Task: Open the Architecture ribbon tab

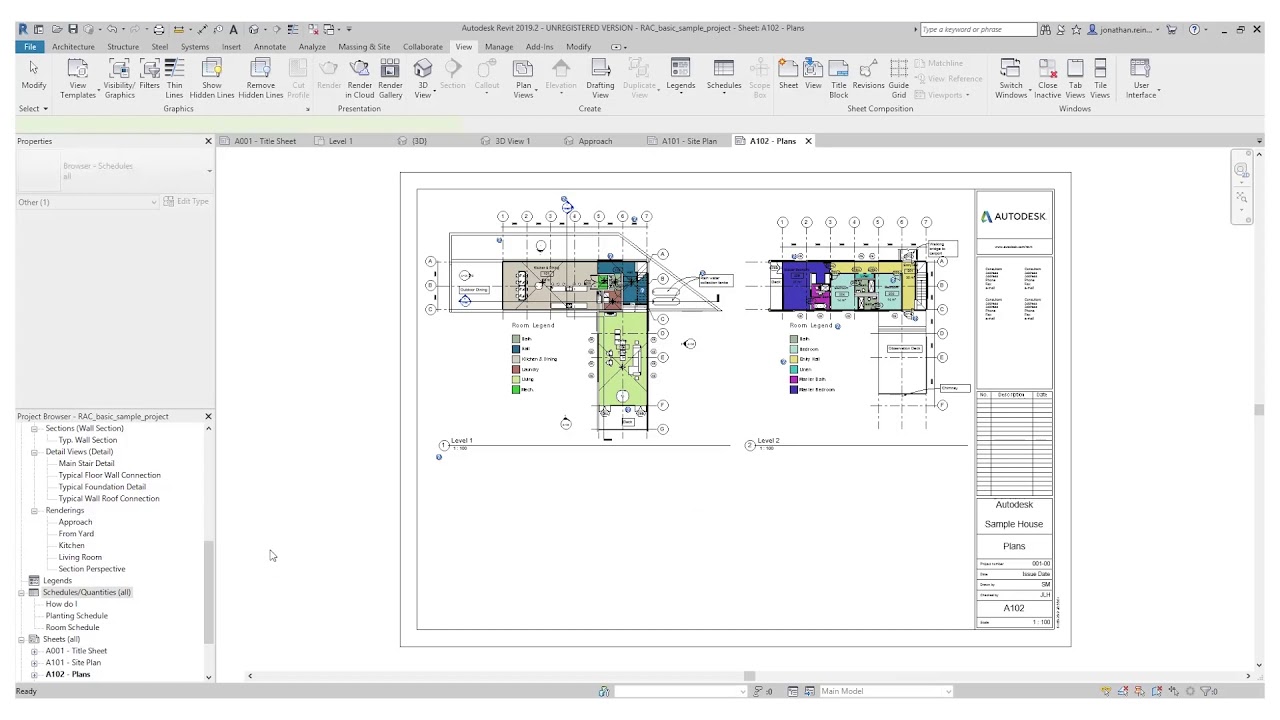Action: 73,47
